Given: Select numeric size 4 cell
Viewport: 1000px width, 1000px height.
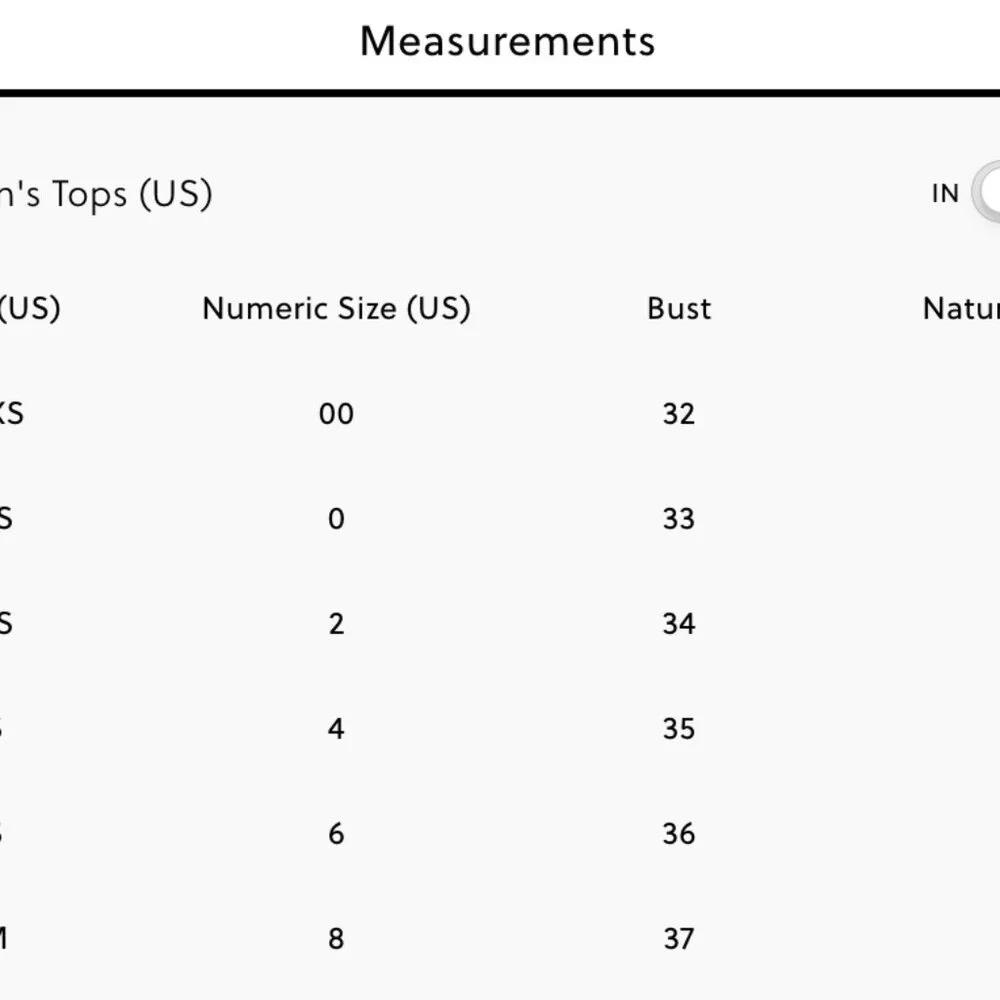Looking at the screenshot, I should pos(336,729).
